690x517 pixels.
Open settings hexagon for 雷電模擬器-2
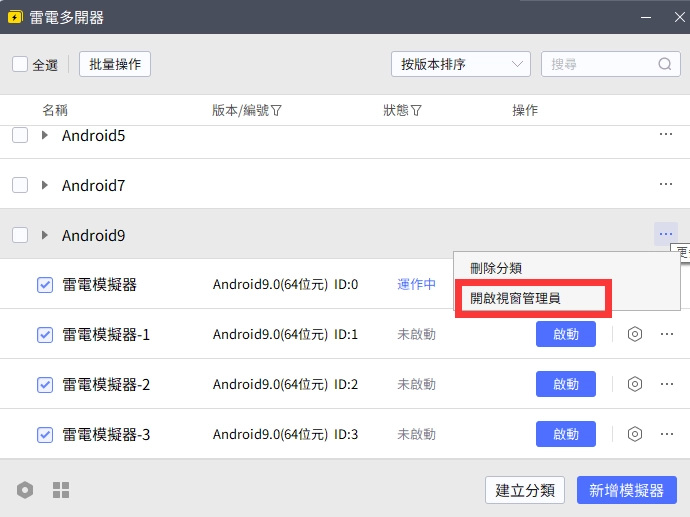(x=635, y=384)
